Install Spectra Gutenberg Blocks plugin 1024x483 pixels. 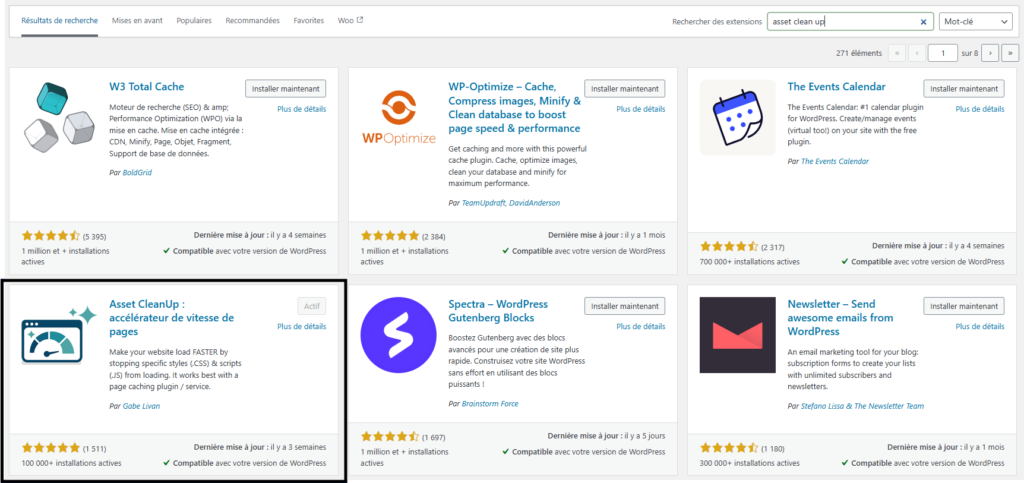625,306
